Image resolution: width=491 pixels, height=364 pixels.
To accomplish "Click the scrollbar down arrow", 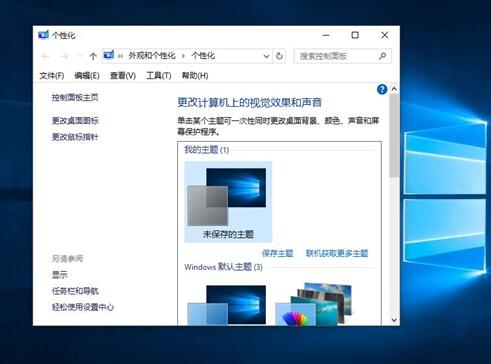I will click(x=394, y=320).
